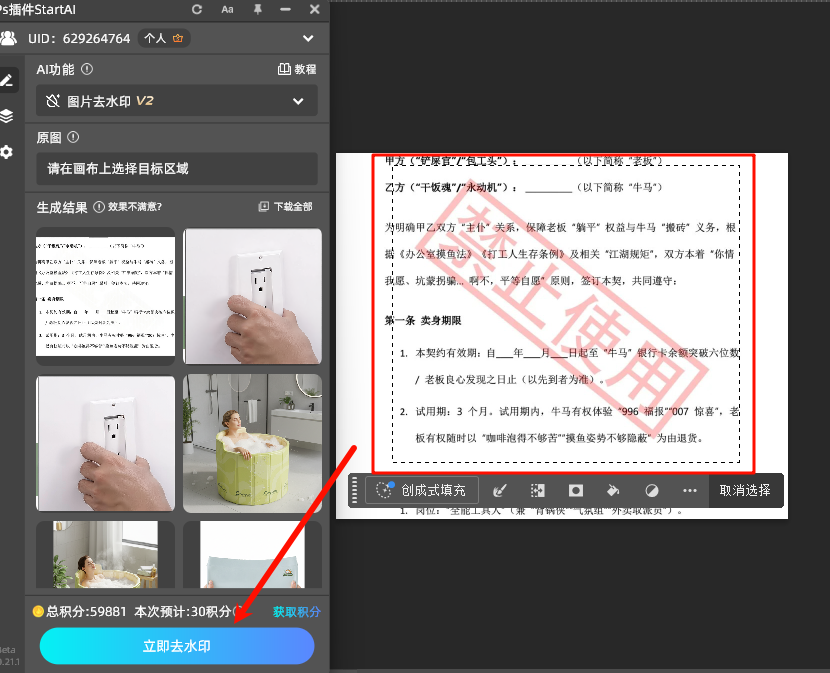Click info icon next to AI功能

87,70
